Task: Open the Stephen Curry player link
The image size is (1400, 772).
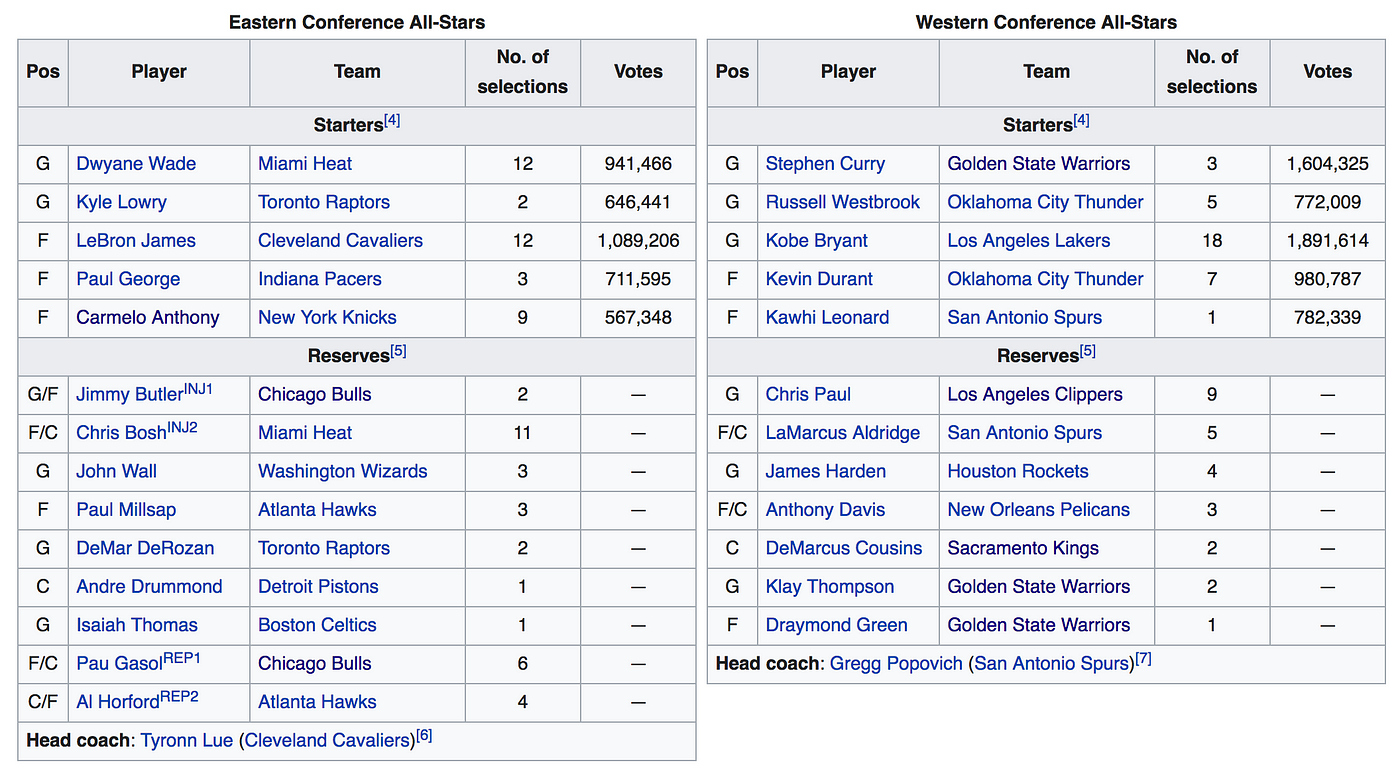Action: tap(825, 164)
